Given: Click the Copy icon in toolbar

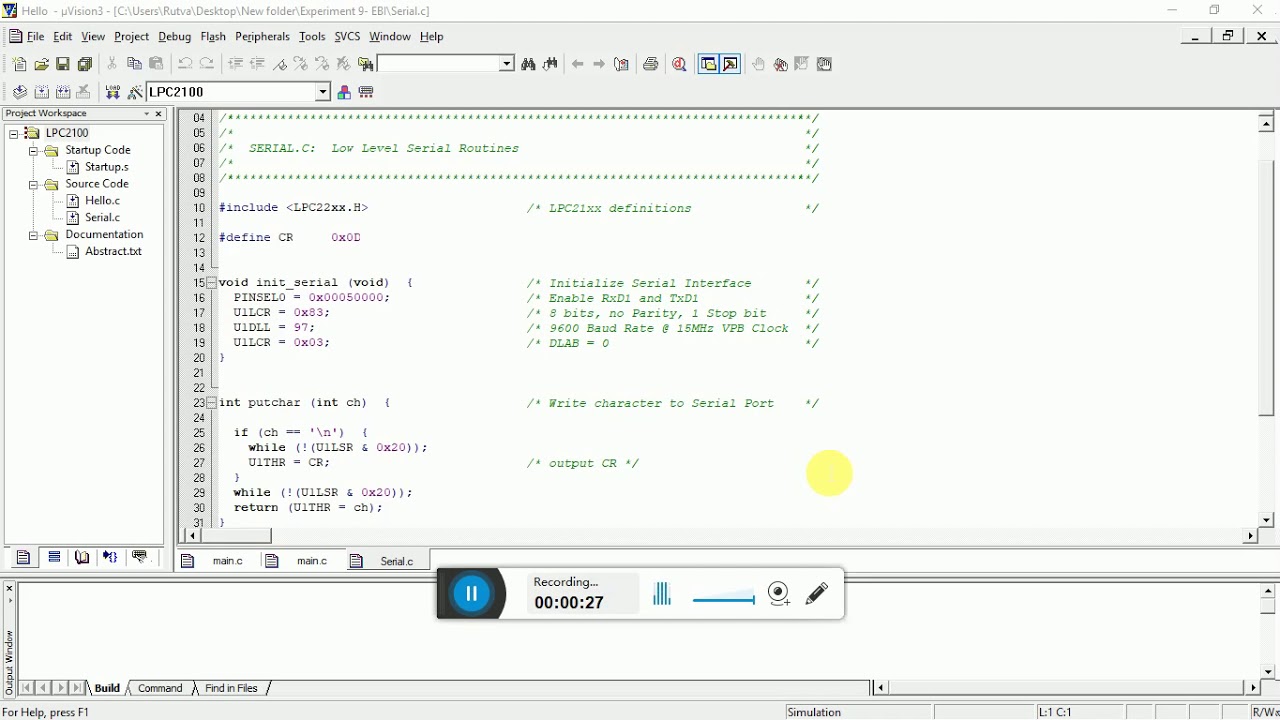Looking at the screenshot, I should point(134,64).
